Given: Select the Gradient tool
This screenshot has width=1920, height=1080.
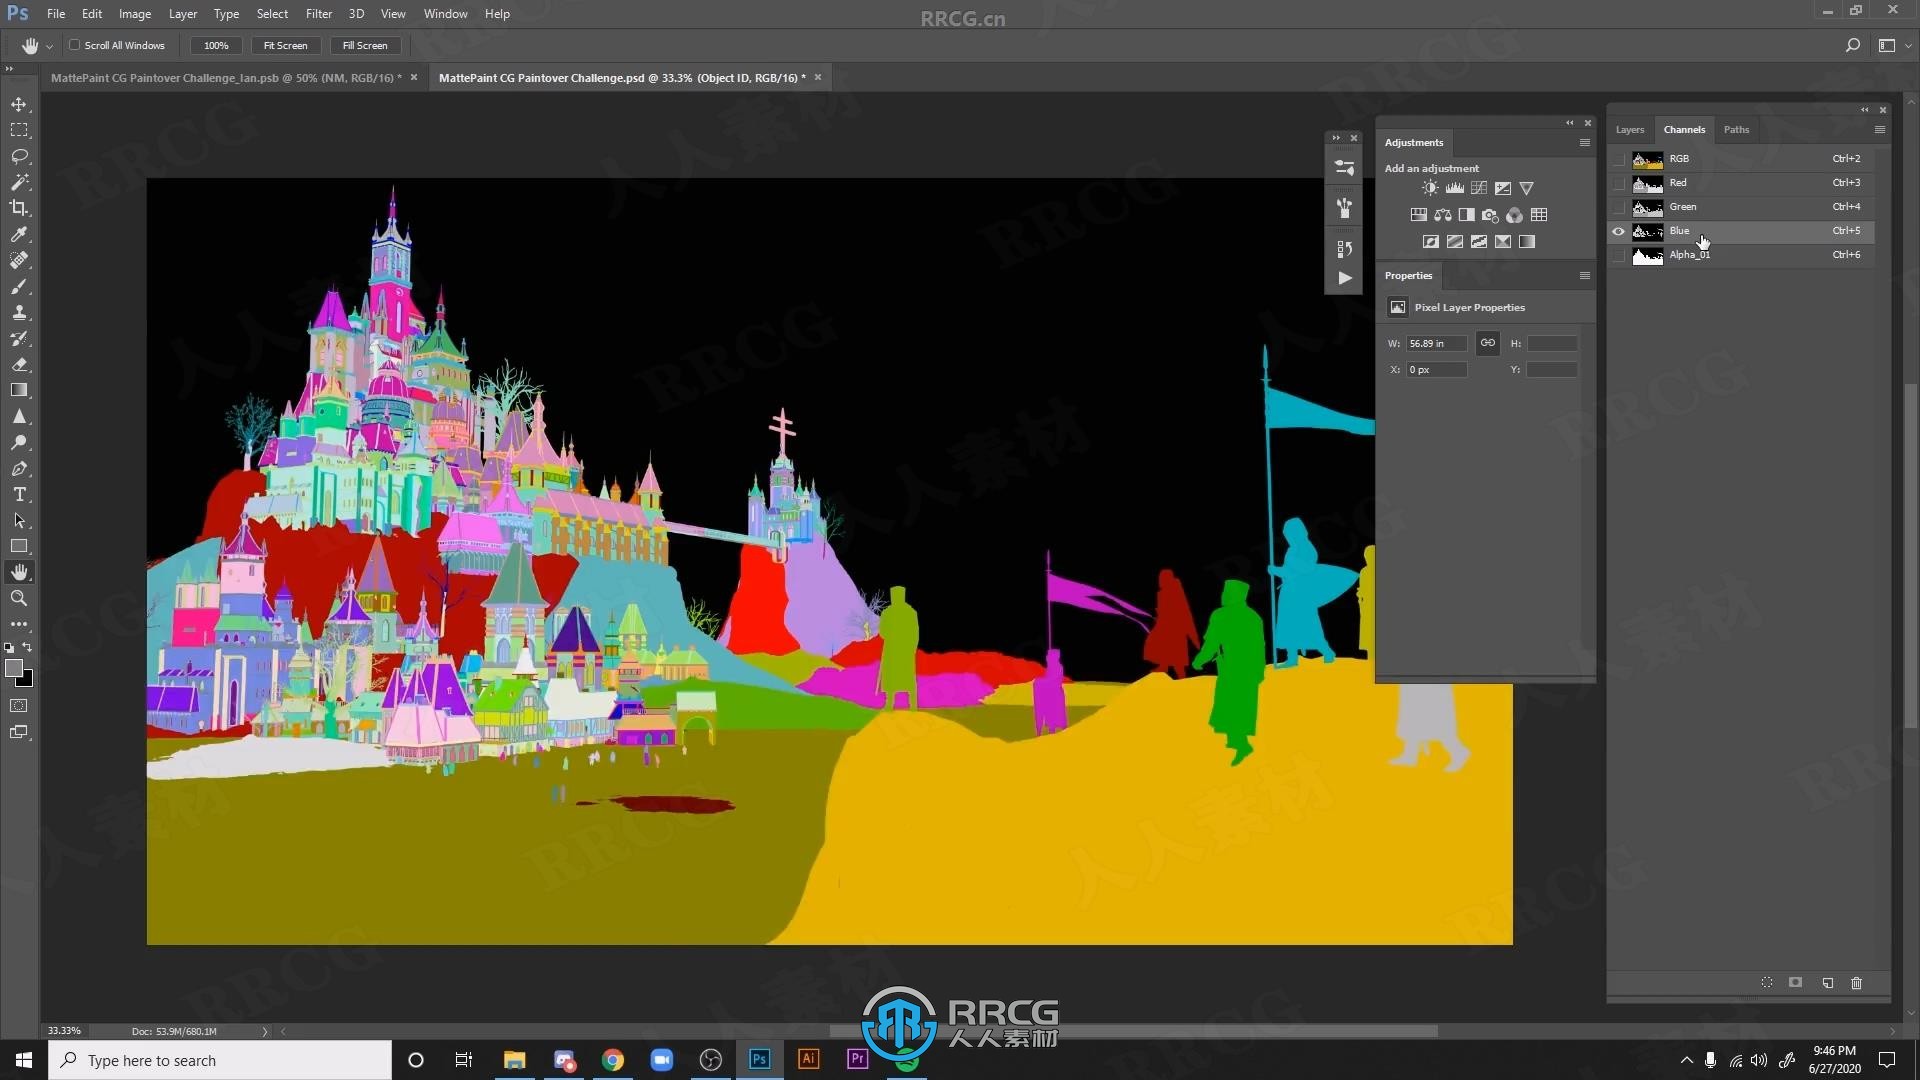Looking at the screenshot, I should point(18,390).
